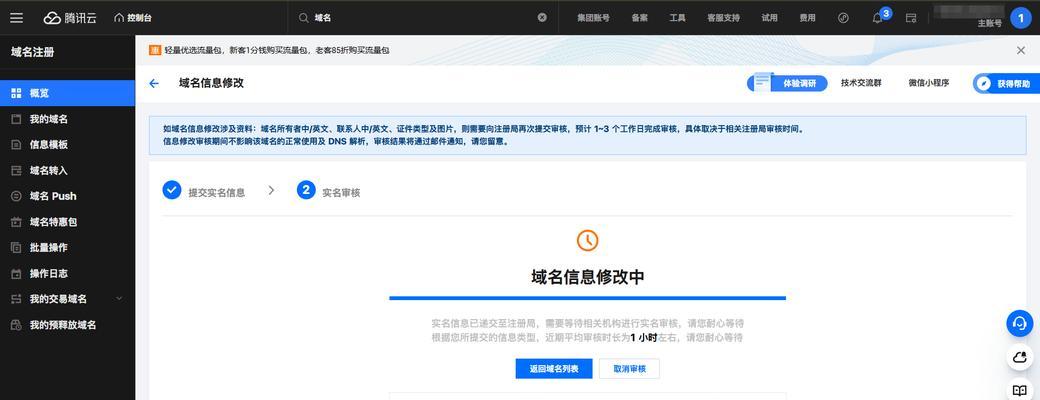Expand 我的交易域名 with the chevron
This screenshot has height=400, width=1040.
click(119, 299)
